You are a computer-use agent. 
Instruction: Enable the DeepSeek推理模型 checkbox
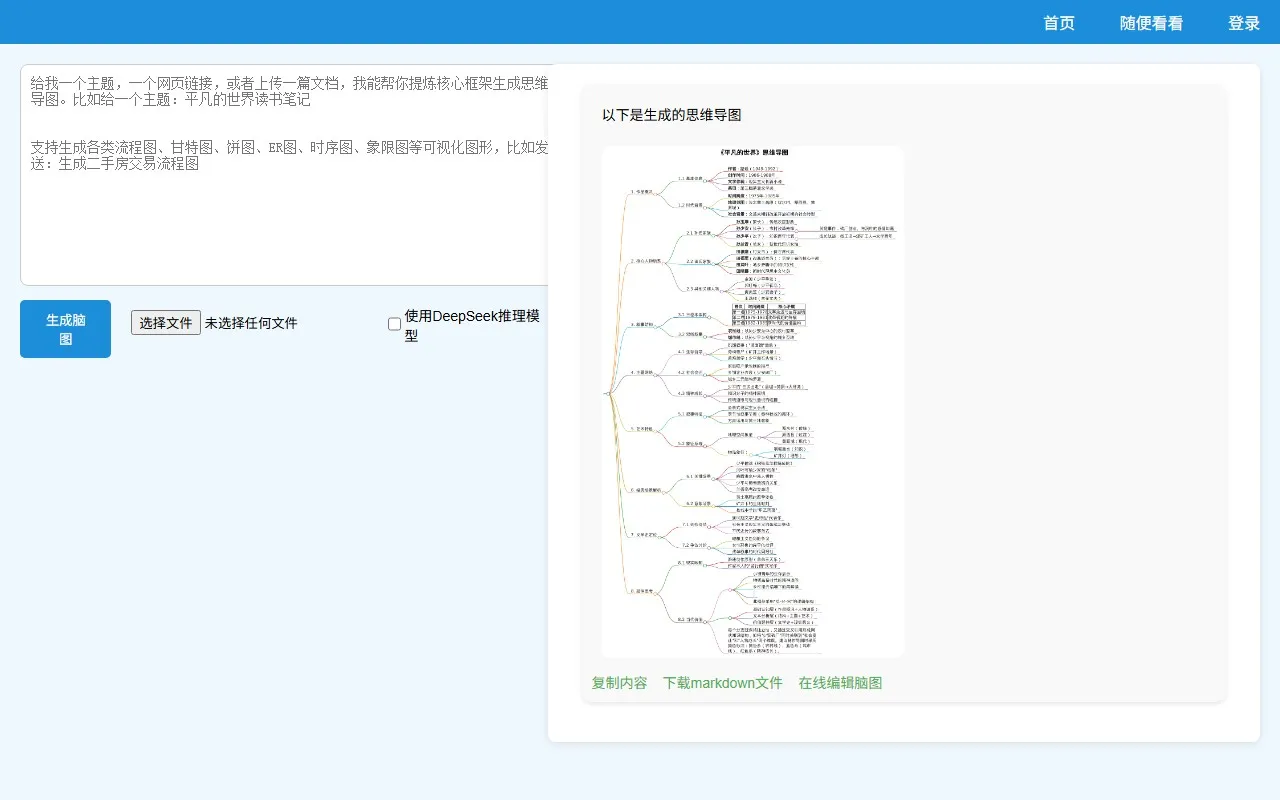394,324
